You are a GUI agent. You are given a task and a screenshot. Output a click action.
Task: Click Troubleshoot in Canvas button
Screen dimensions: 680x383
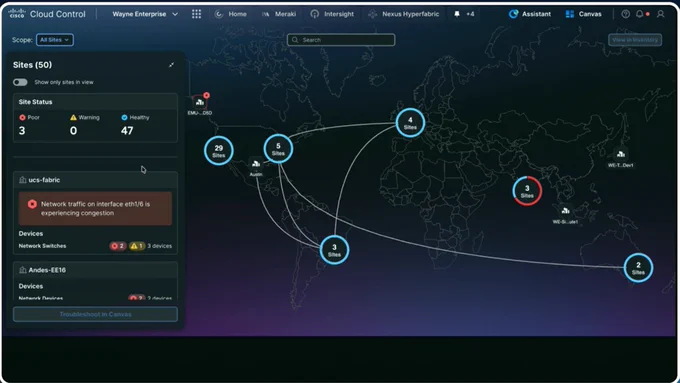point(95,314)
